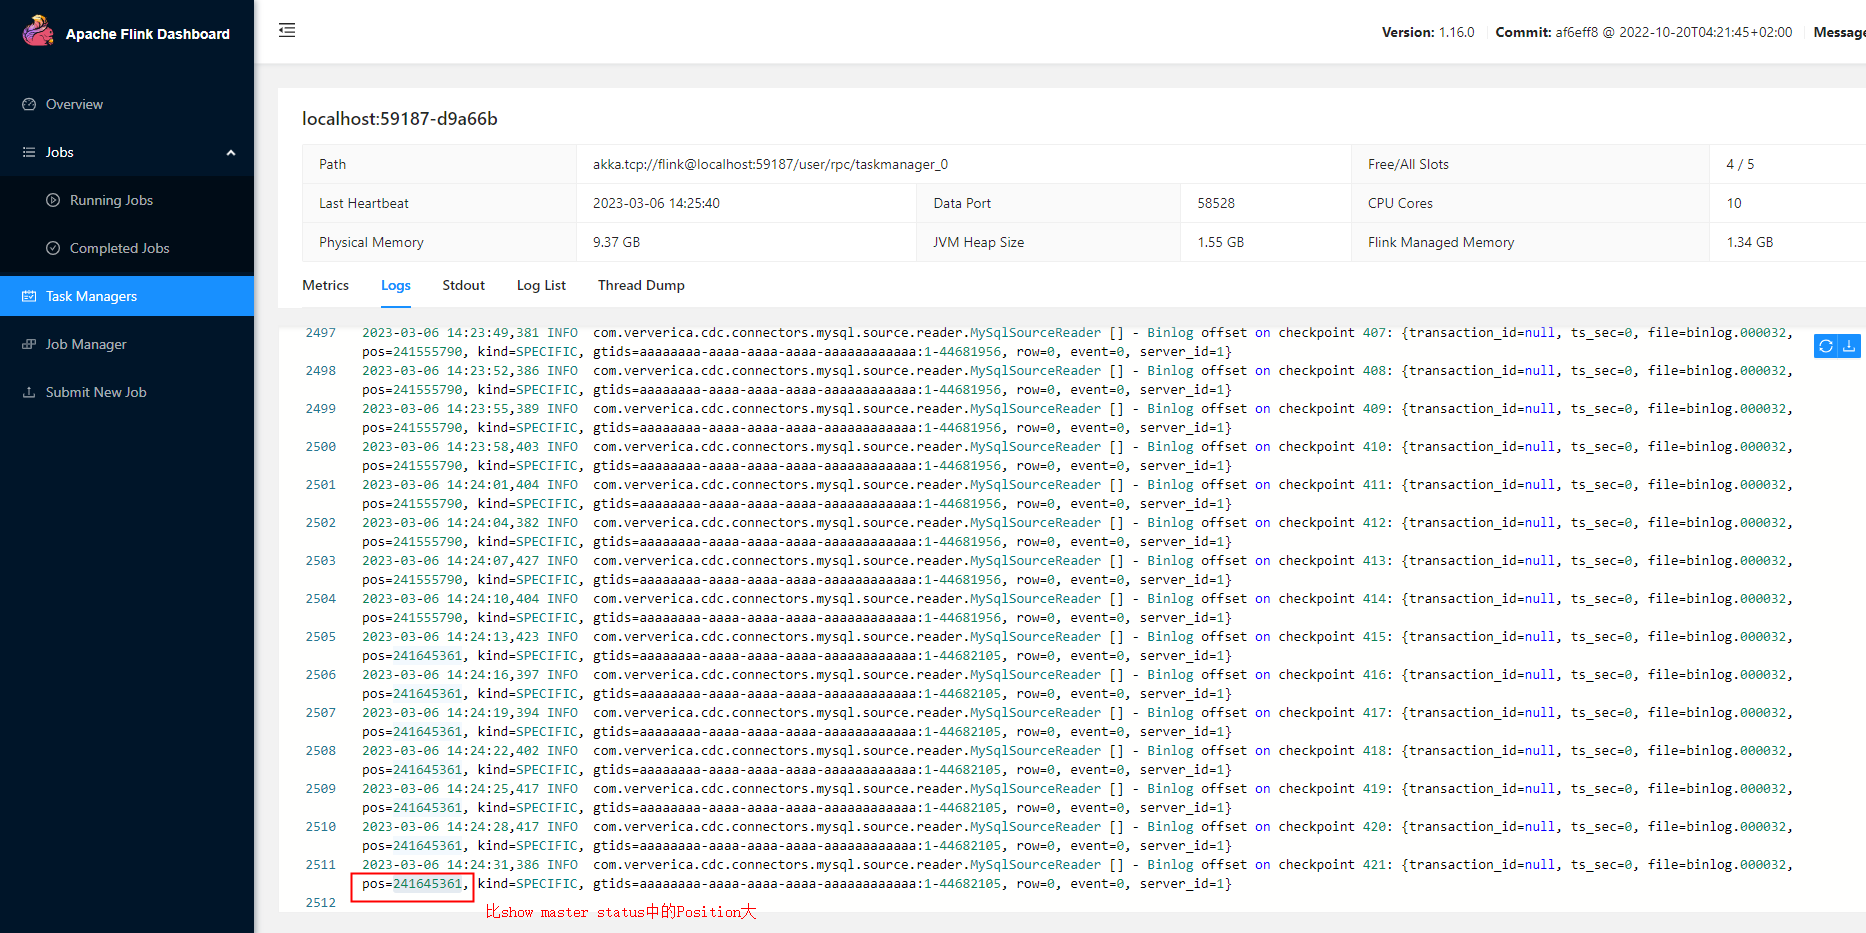Click log line number 2505

321,637
